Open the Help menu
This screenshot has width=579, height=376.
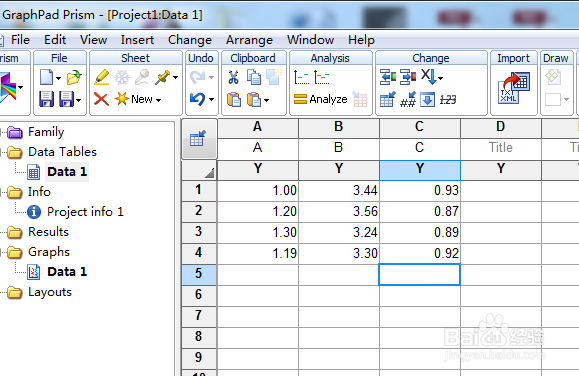[x=361, y=40]
